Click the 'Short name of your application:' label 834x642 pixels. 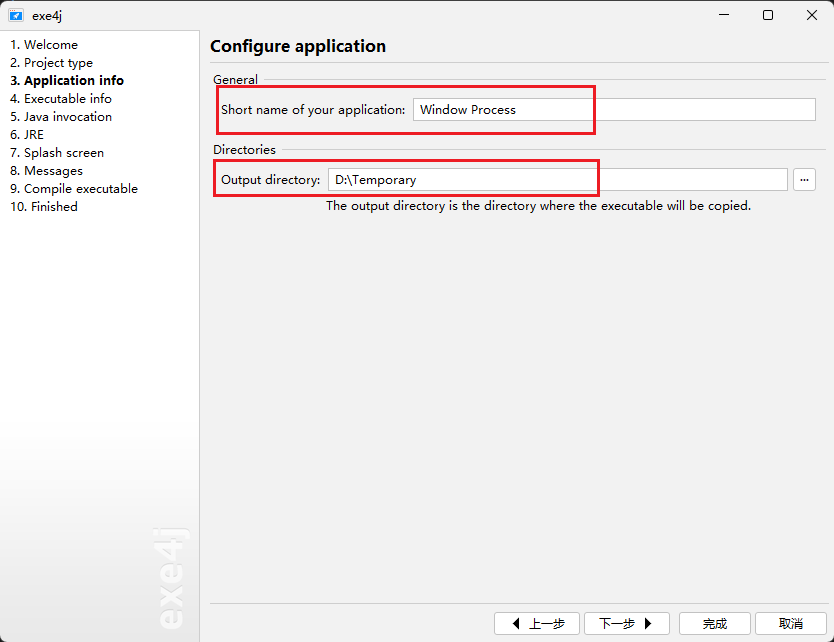pos(313,110)
